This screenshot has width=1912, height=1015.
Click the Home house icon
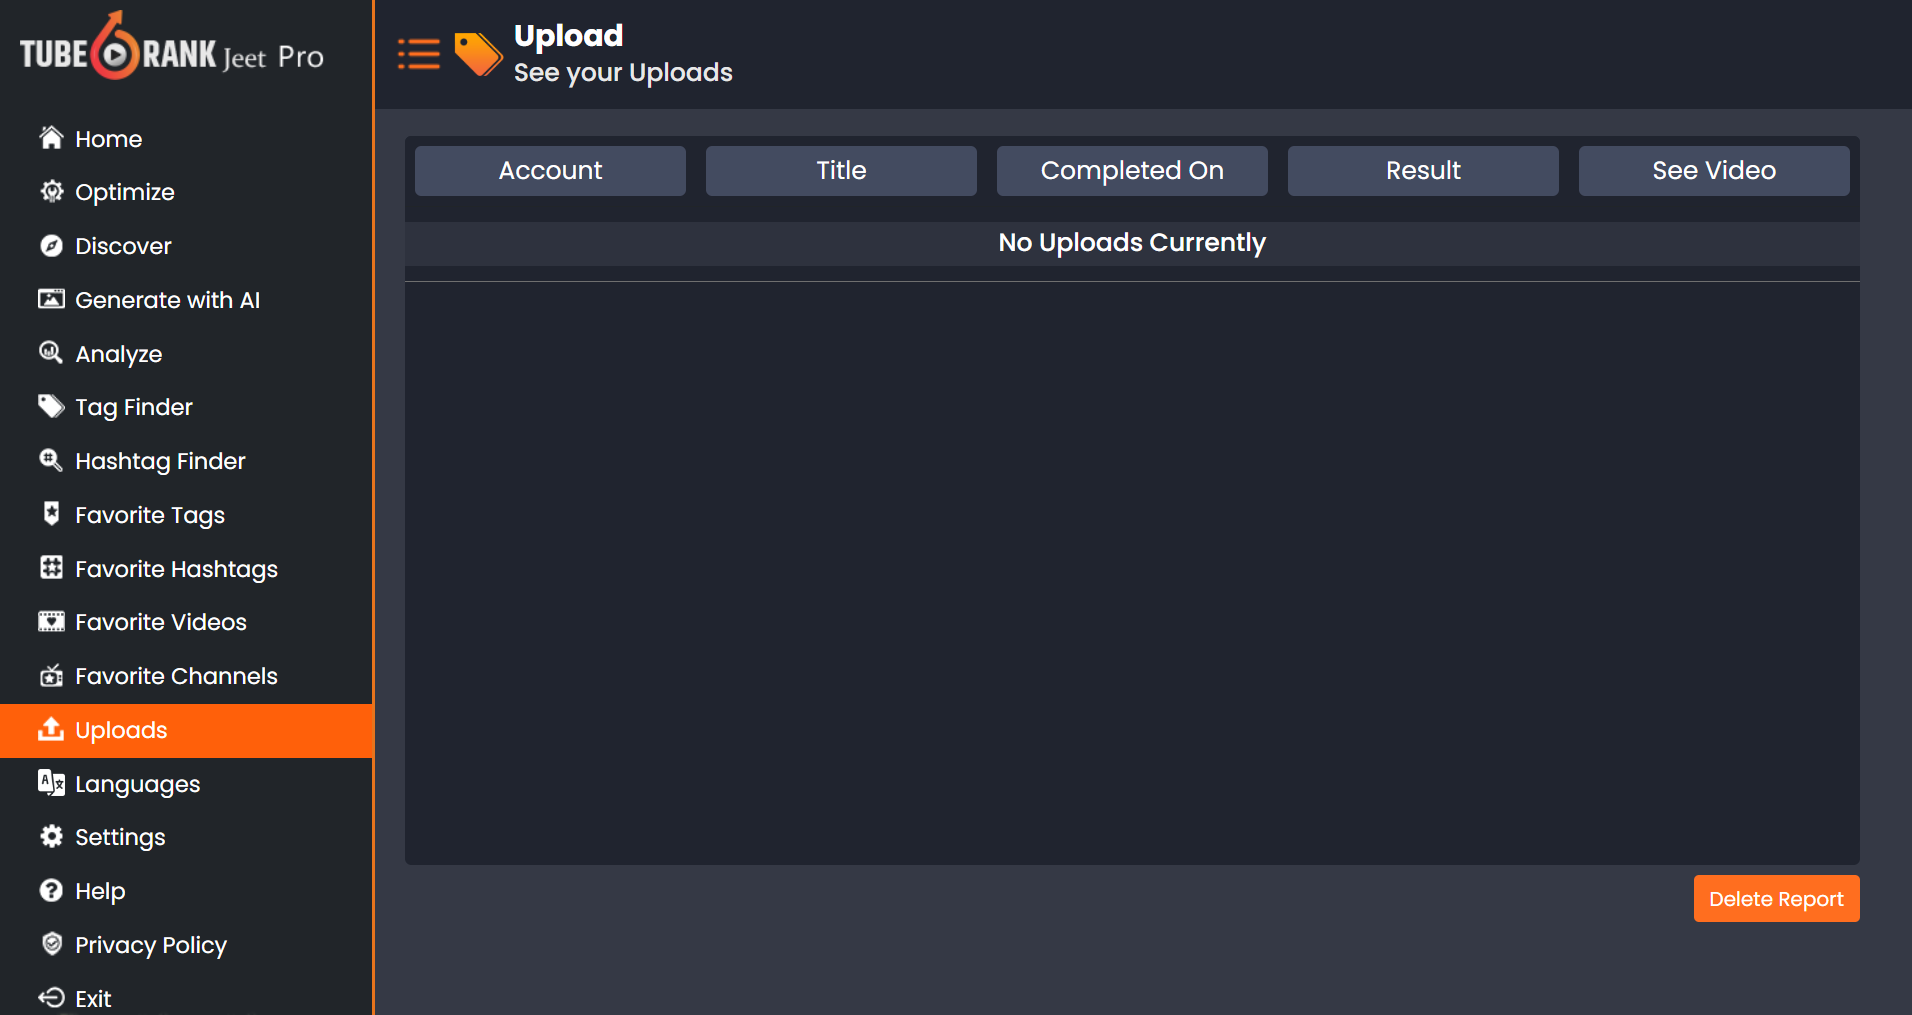coord(51,138)
